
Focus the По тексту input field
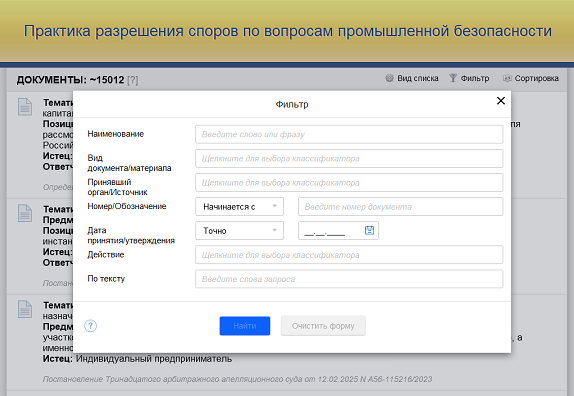(349, 279)
